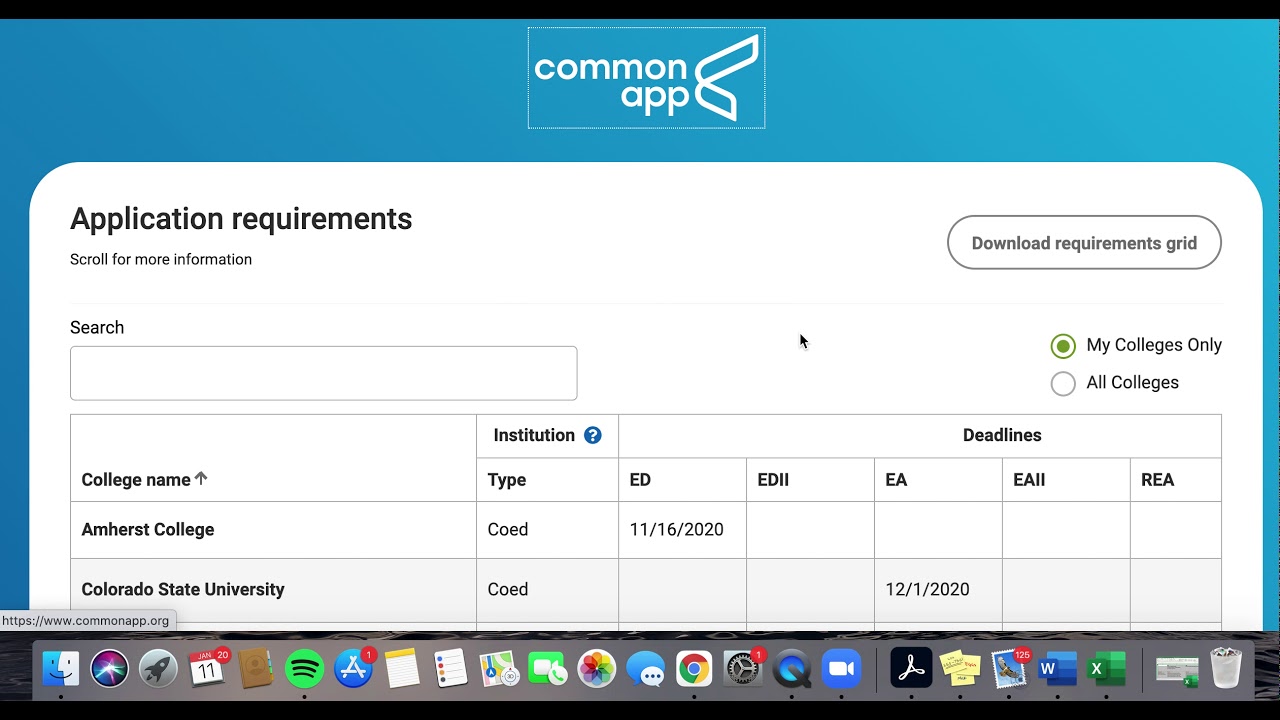The image size is (1280, 720).
Task: Open the Reminders app icon
Action: [x=451, y=668]
